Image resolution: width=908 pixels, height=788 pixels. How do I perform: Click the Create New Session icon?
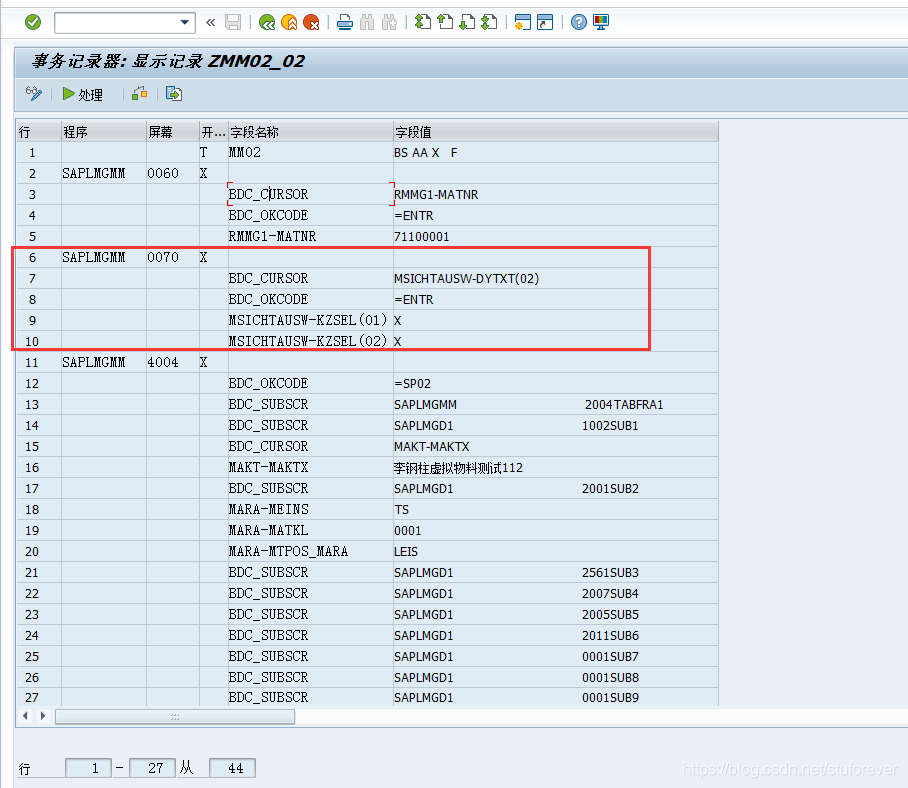(523, 23)
